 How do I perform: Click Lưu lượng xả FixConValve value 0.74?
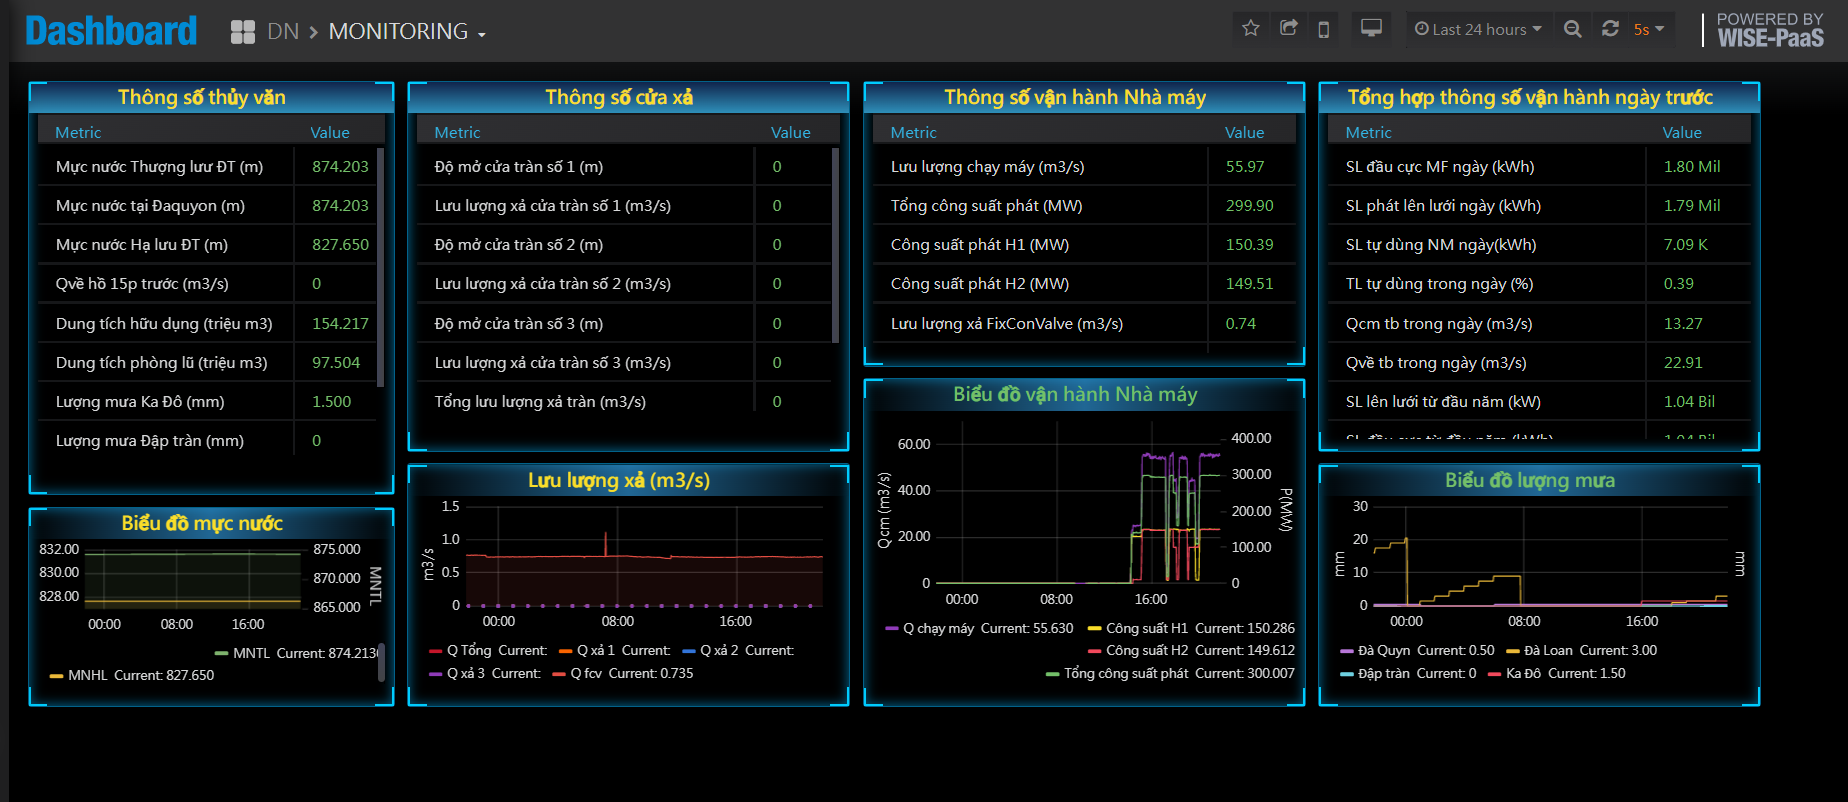tap(1241, 323)
